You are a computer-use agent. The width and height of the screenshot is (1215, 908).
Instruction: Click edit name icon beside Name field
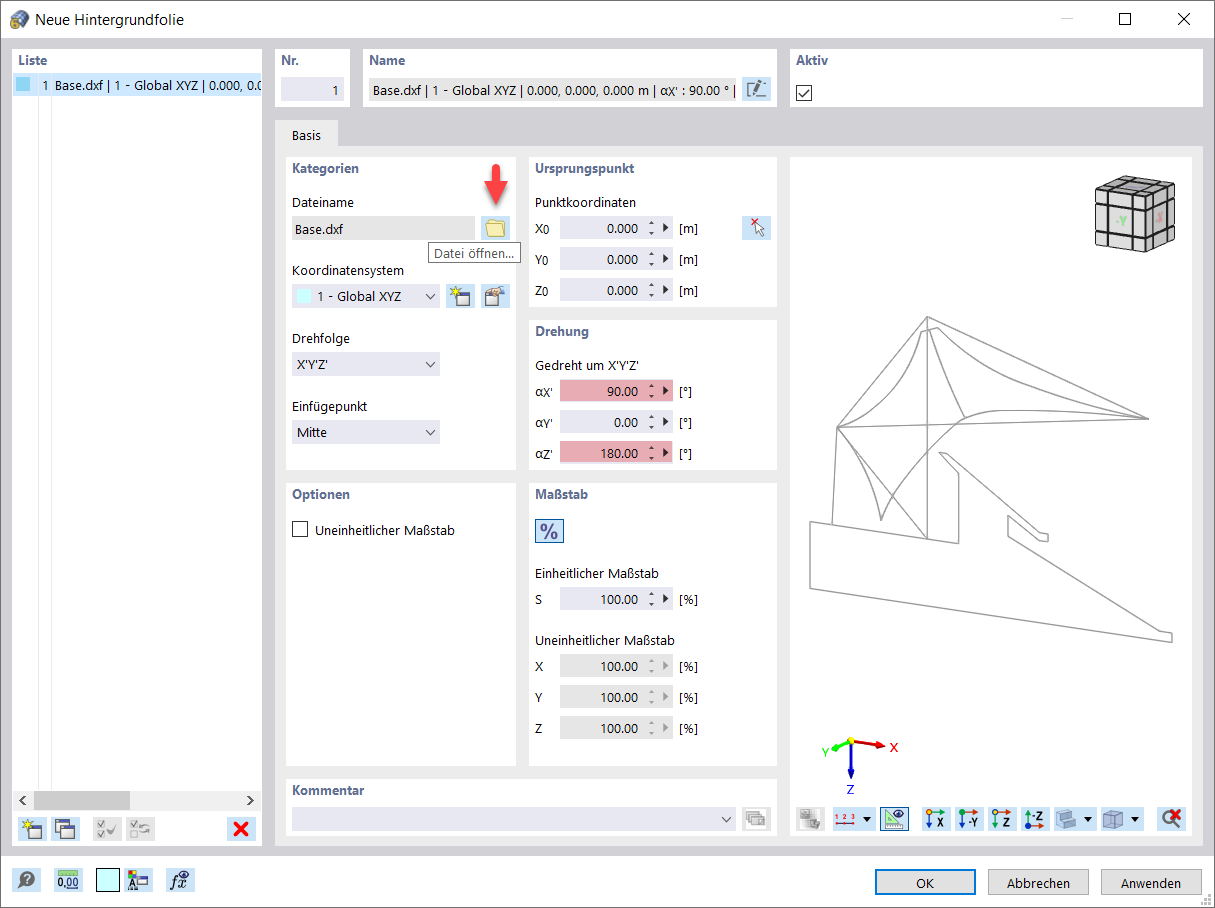pyautogui.click(x=757, y=90)
